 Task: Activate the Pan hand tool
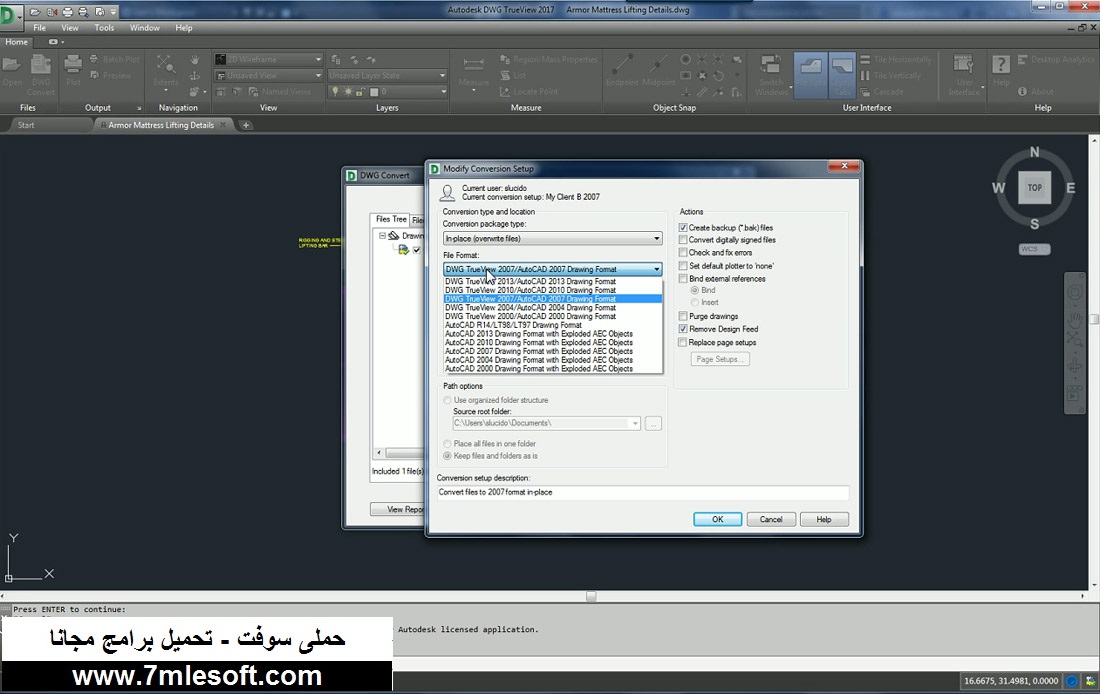point(195,60)
